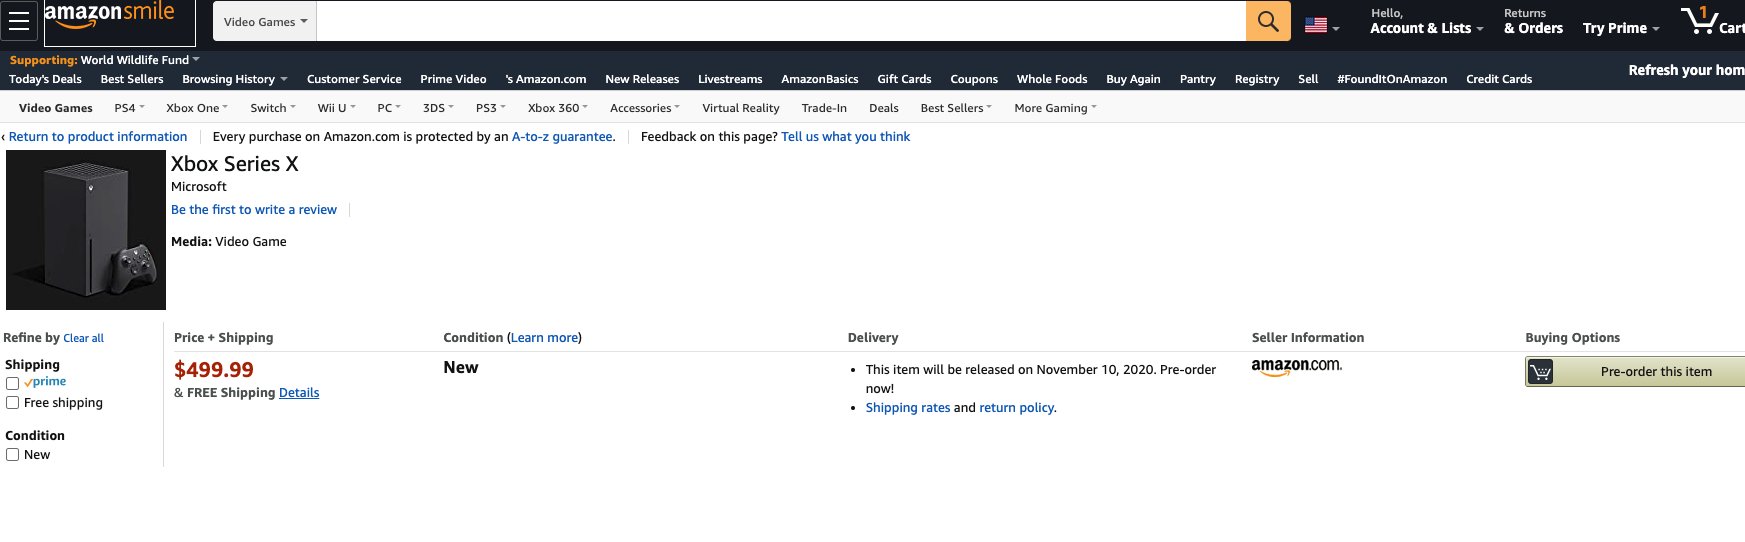1745x542 pixels.
Task: Open the Xbox Series X product image
Action: point(86,230)
